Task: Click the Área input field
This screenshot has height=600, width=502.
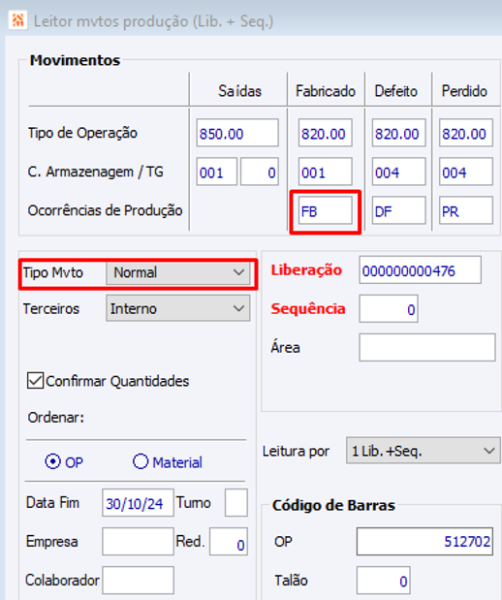Action: (x=427, y=347)
